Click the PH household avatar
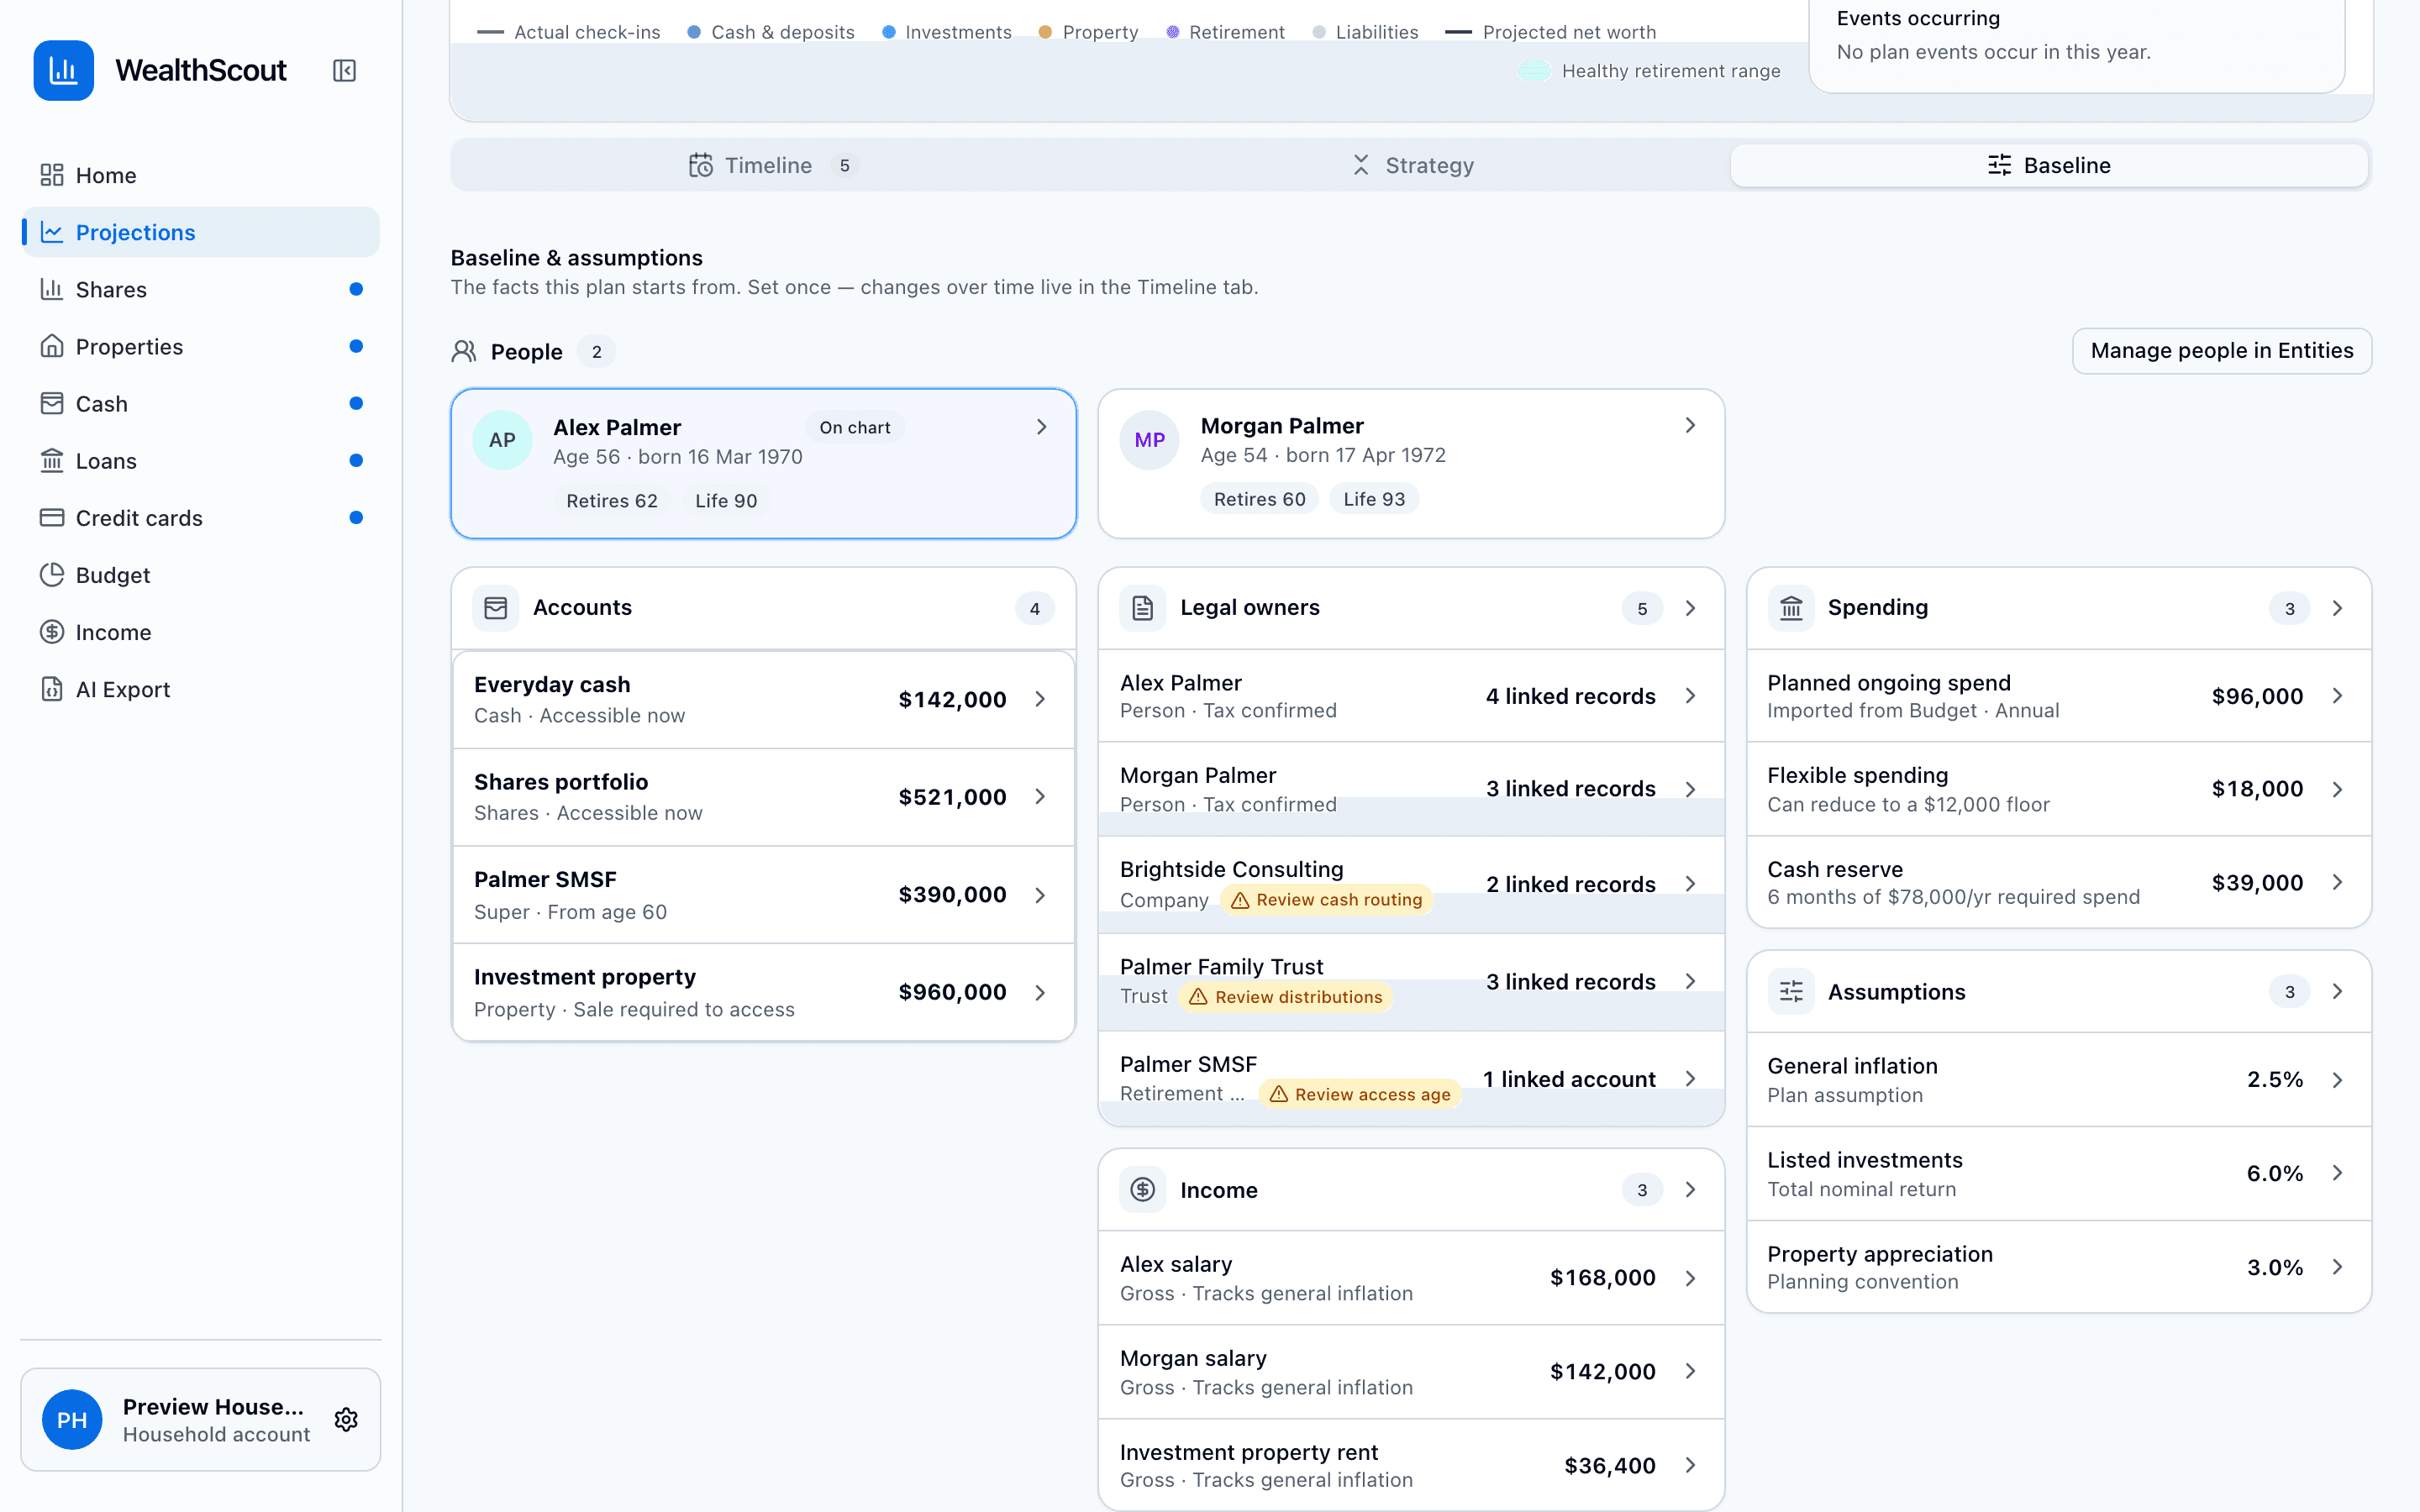 [72, 1419]
